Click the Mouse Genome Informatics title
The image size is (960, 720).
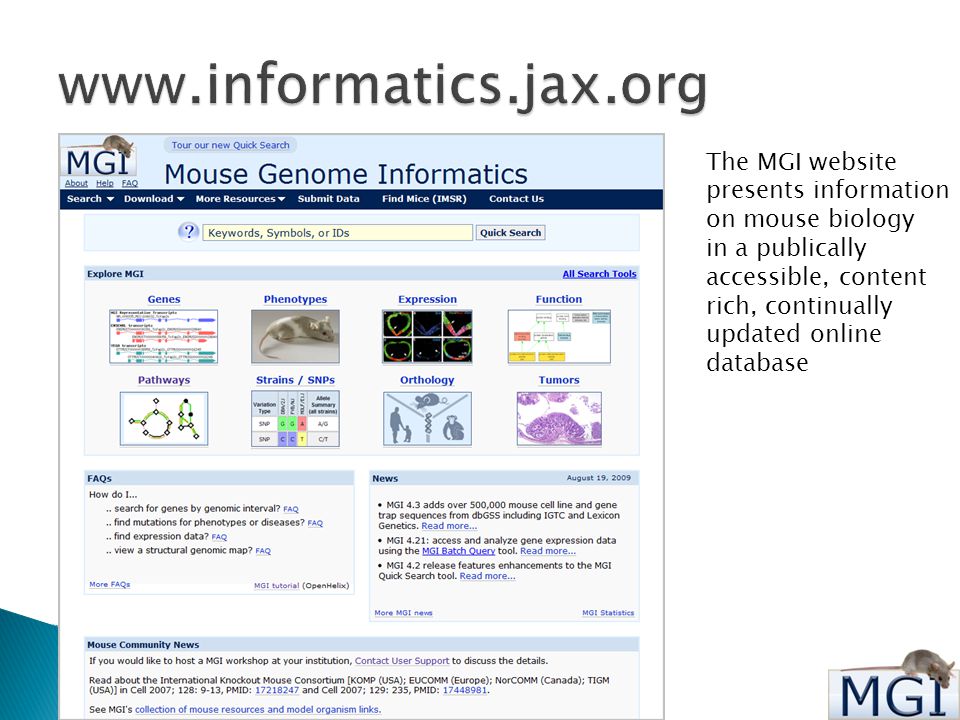pos(346,174)
